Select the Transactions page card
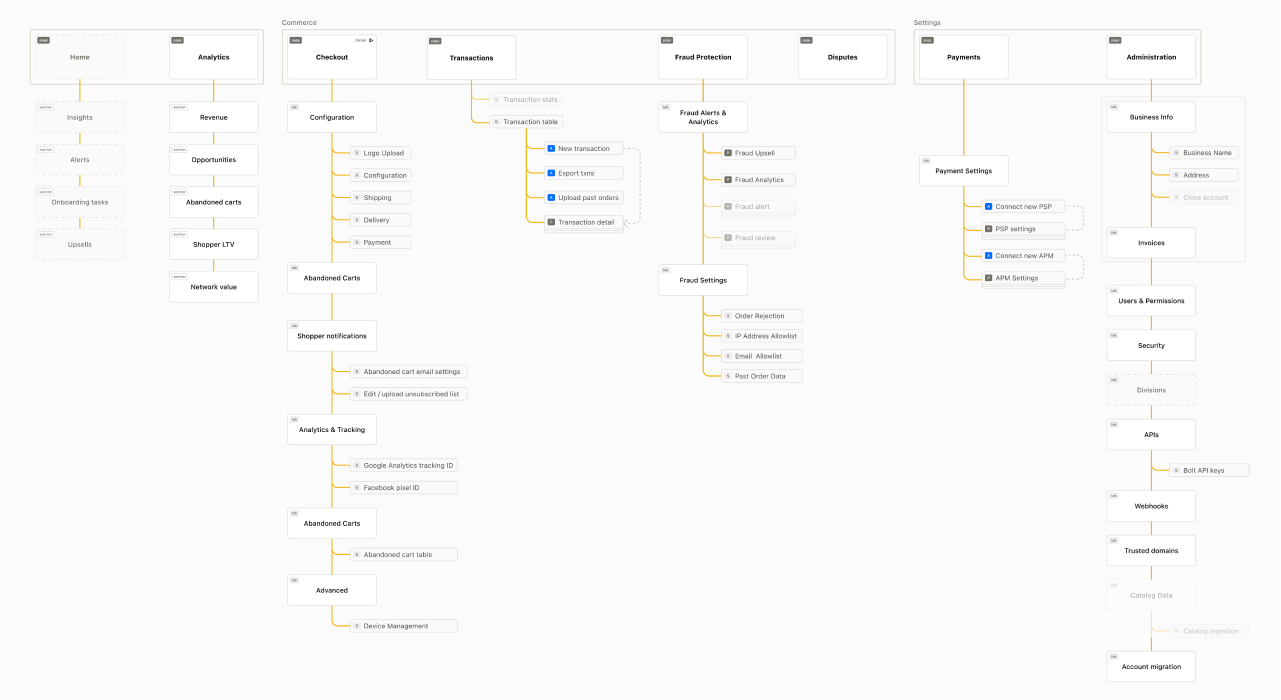1281x700 pixels. coord(471,58)
